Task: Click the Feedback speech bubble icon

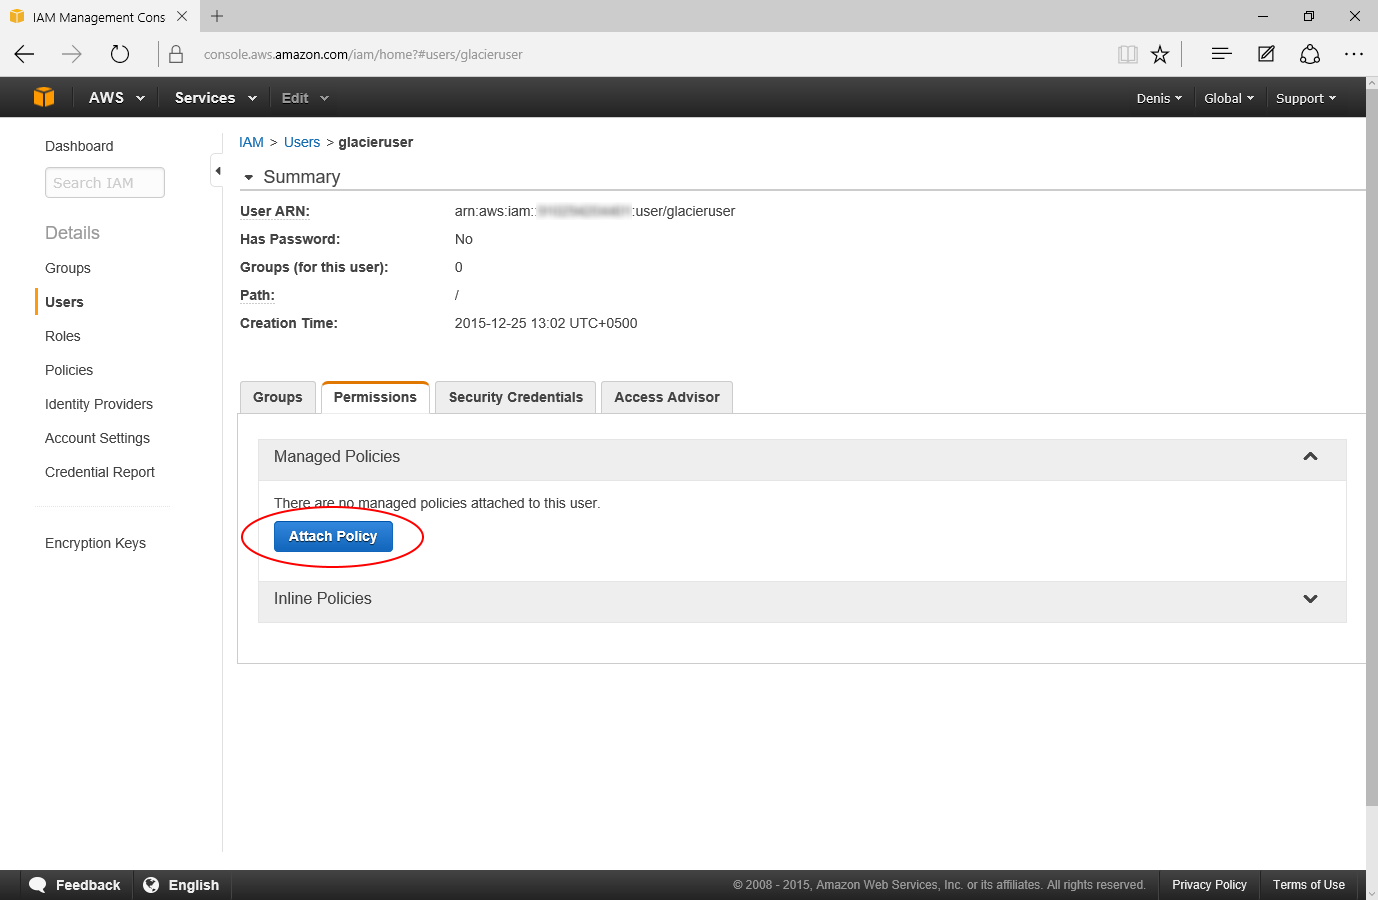Action: [x=38, y=885]
